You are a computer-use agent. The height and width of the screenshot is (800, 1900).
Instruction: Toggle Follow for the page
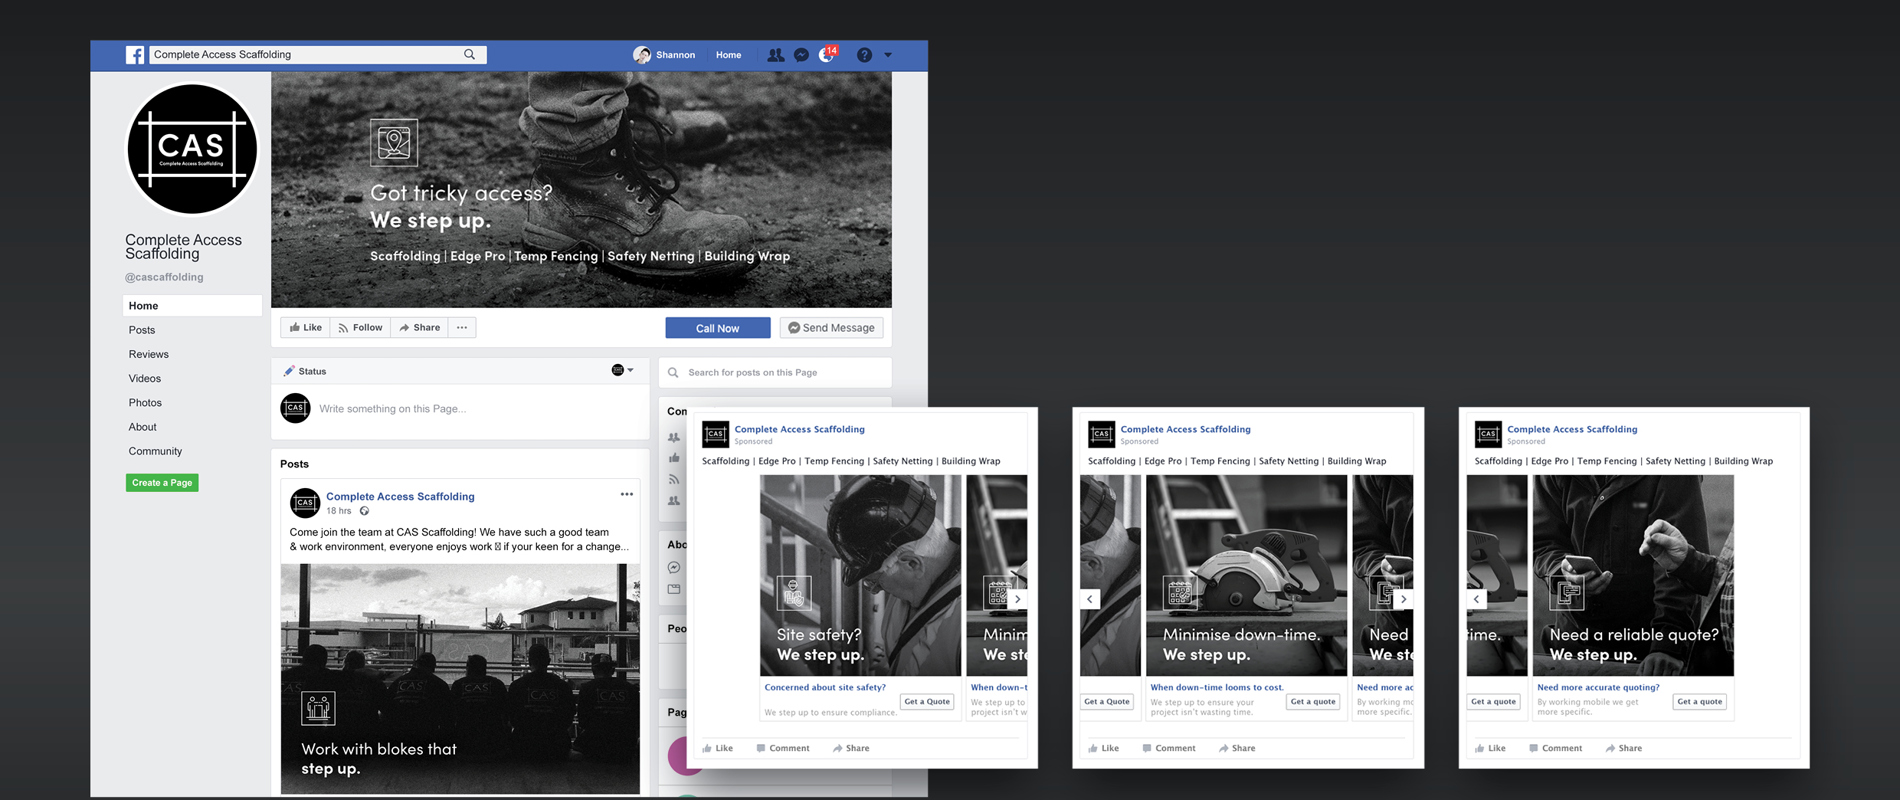coord(360,327)
